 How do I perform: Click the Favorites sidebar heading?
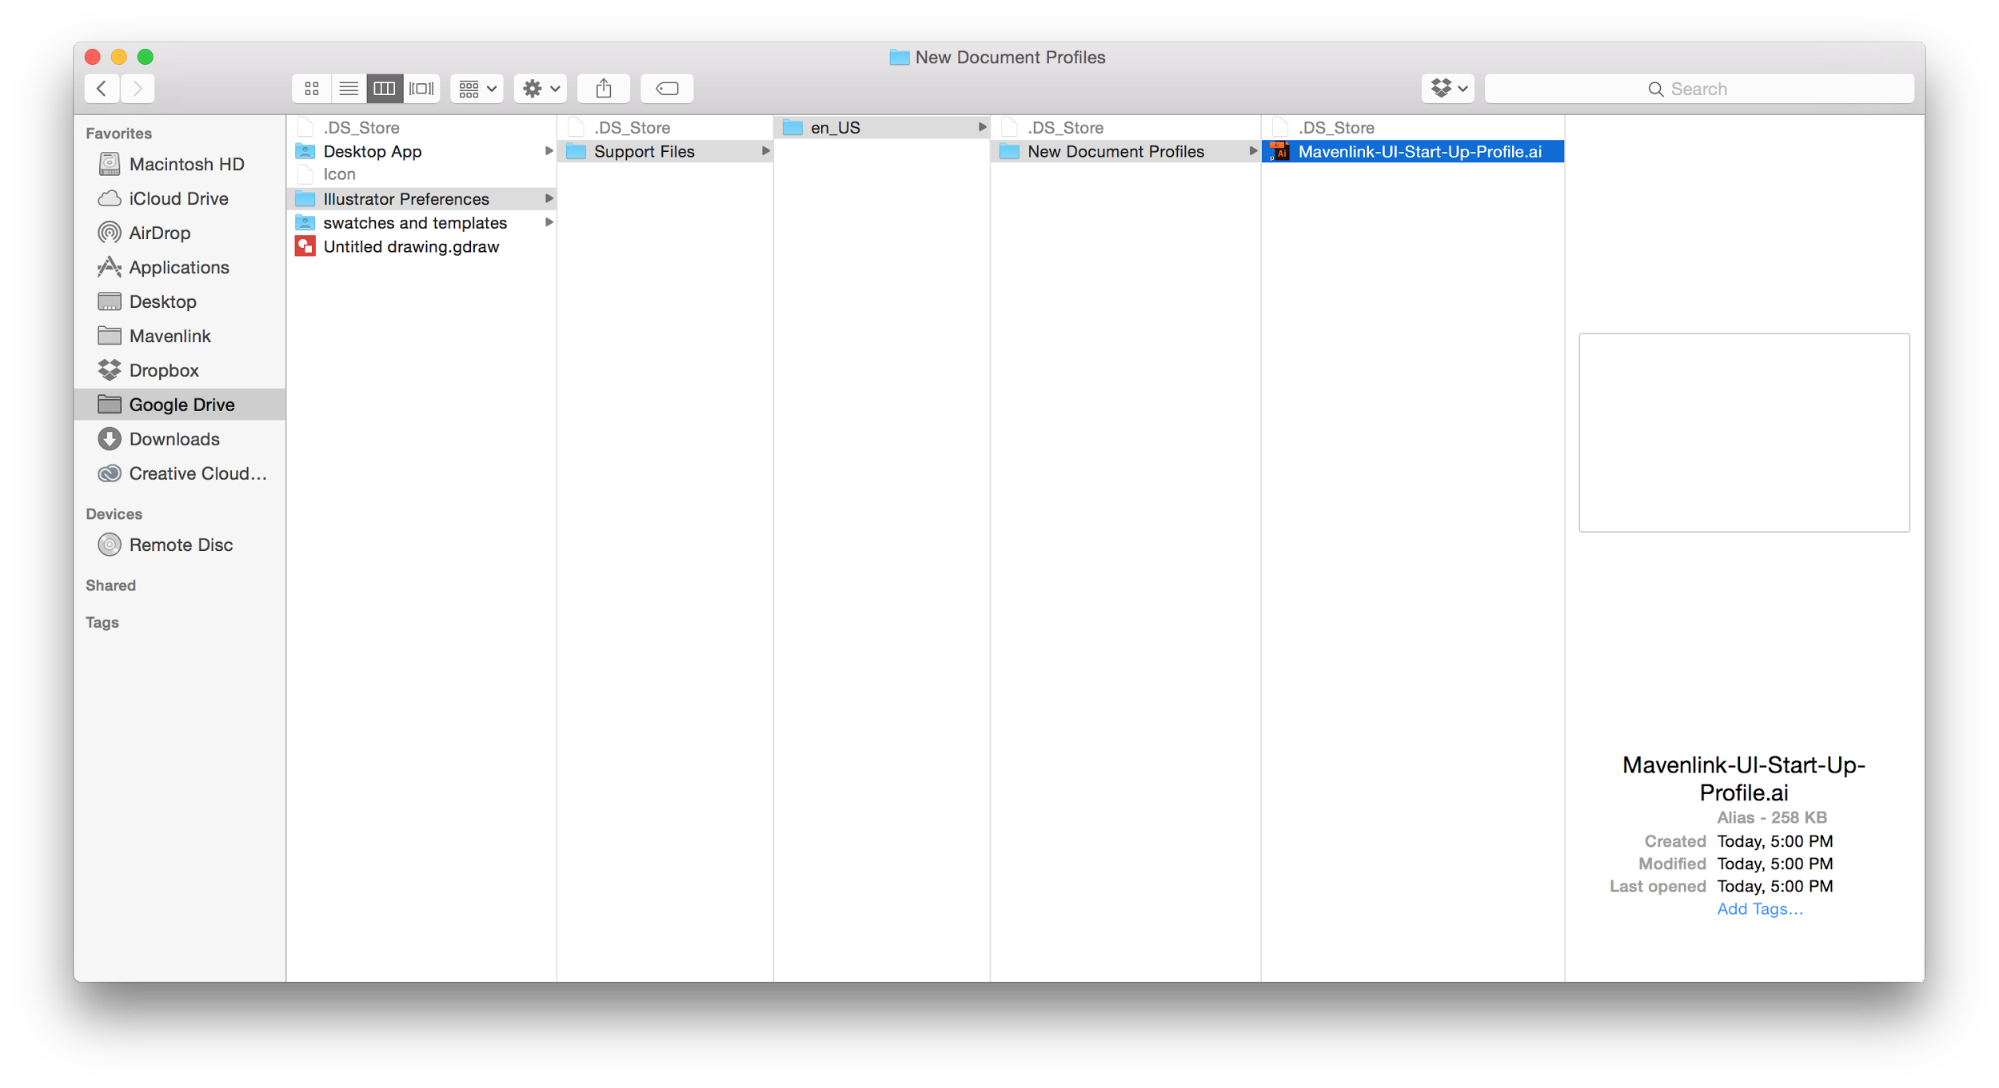point(119,134)
